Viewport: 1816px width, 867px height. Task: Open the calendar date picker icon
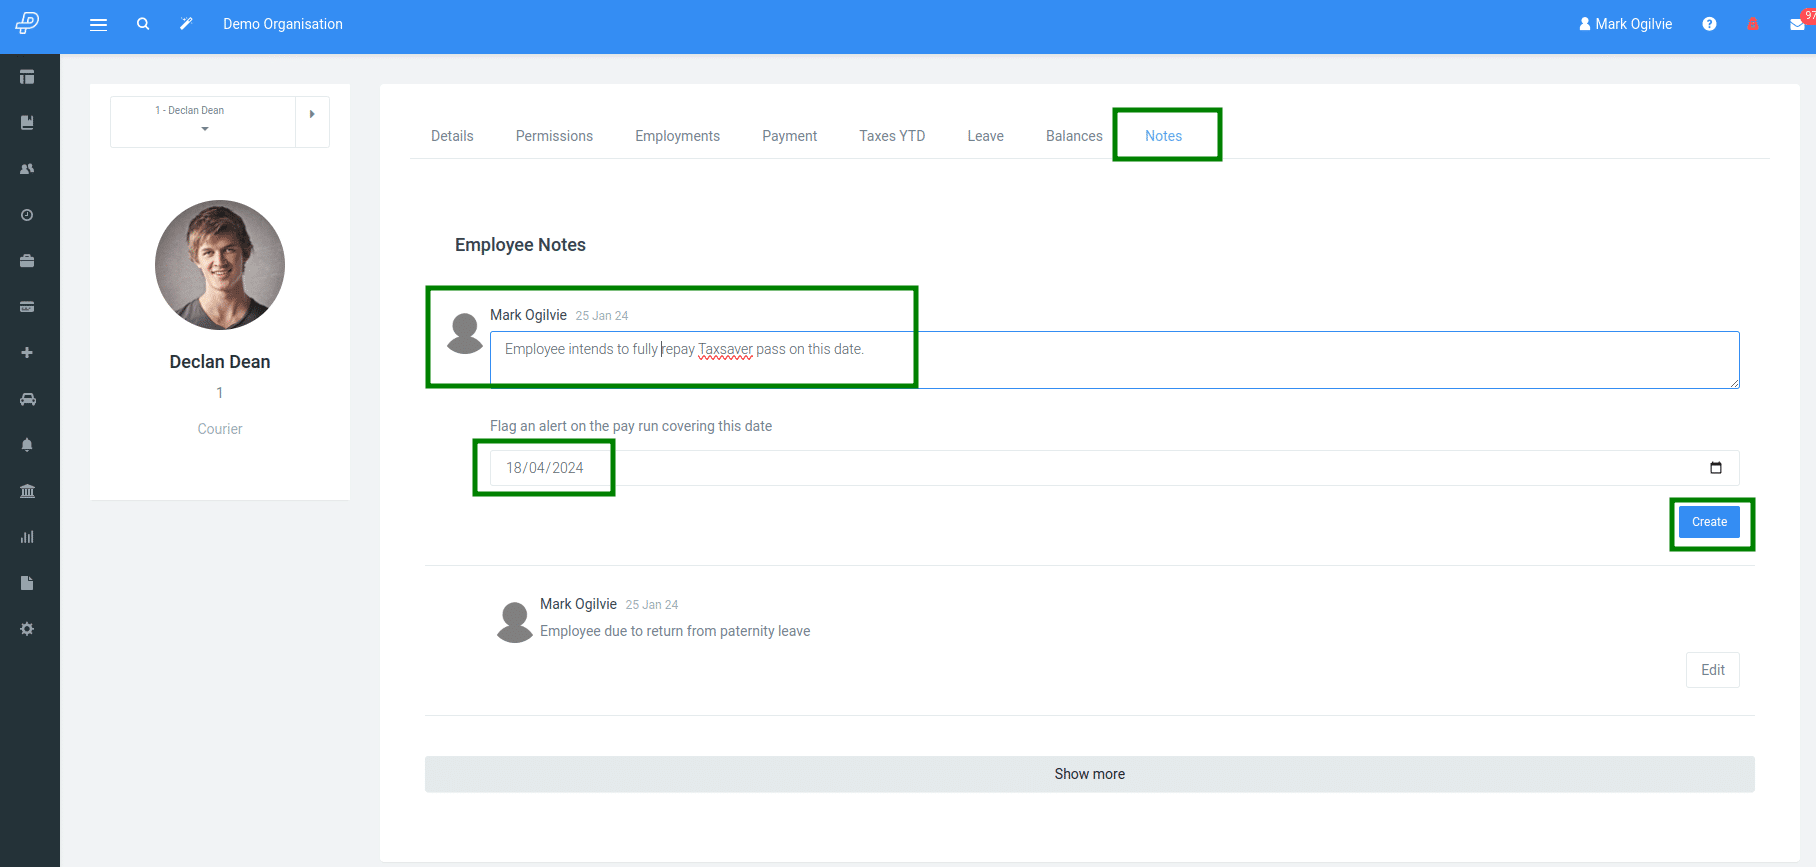coord(1716,468)
